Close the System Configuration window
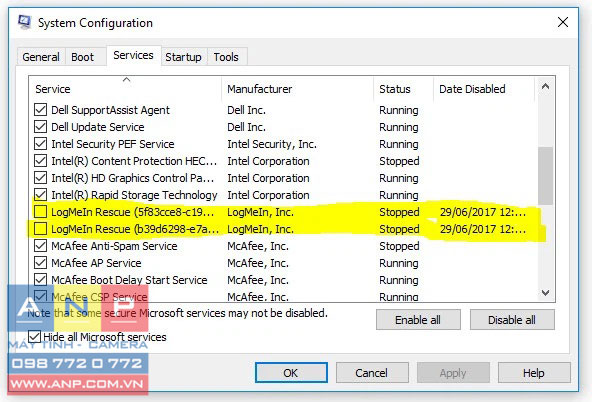 click(563, 22)
